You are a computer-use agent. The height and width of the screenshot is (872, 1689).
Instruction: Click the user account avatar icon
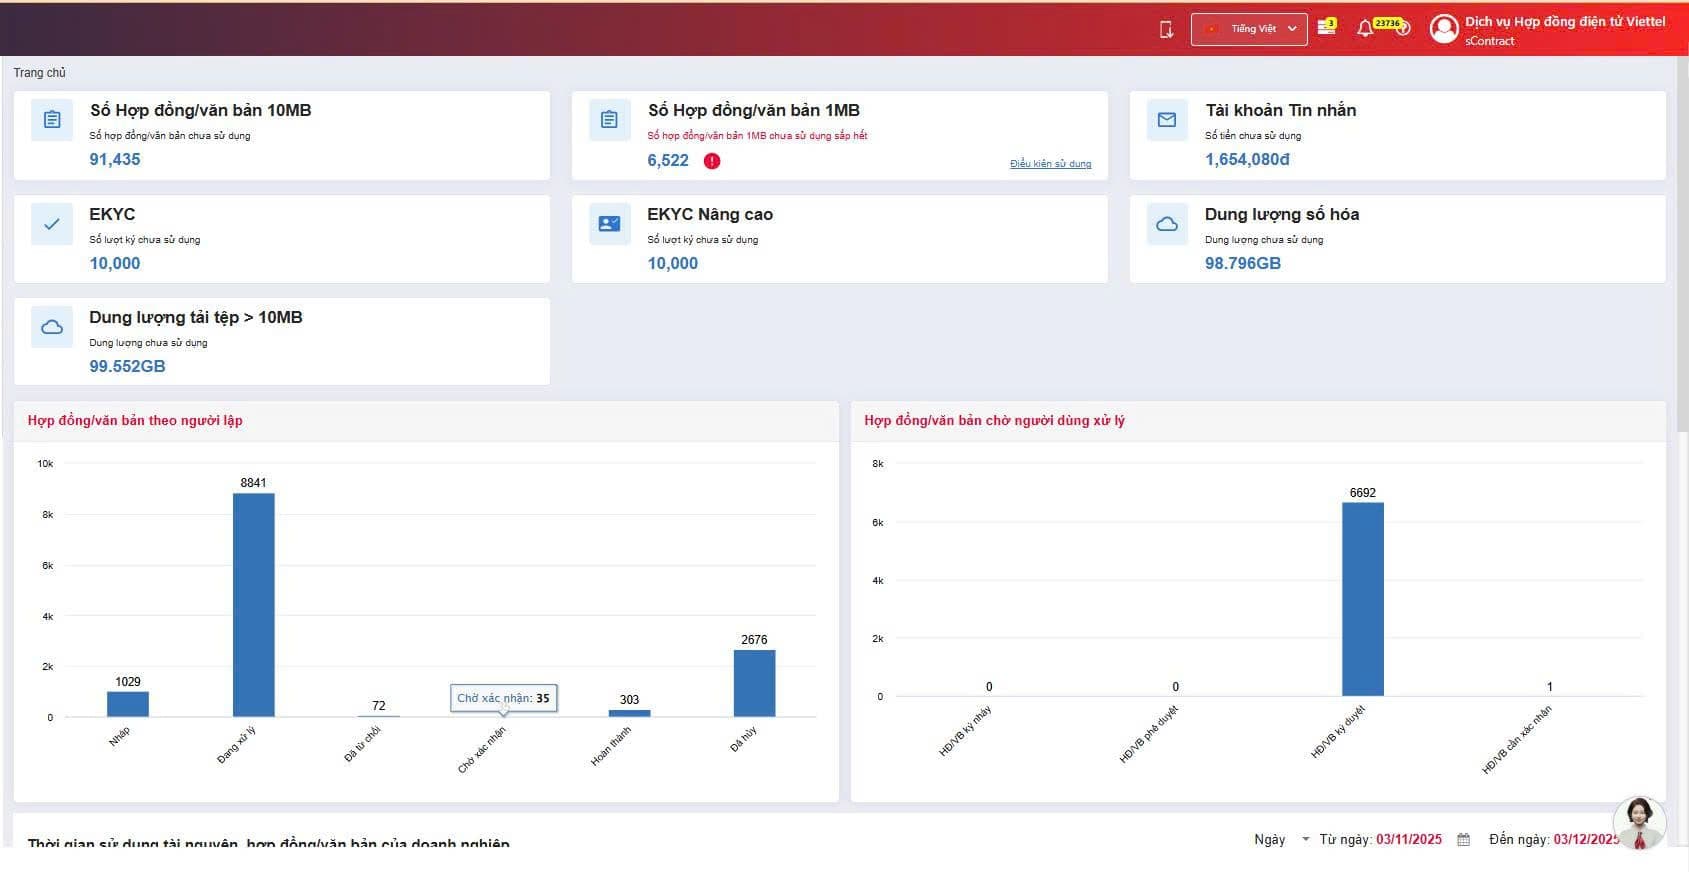pos(1443,29)
